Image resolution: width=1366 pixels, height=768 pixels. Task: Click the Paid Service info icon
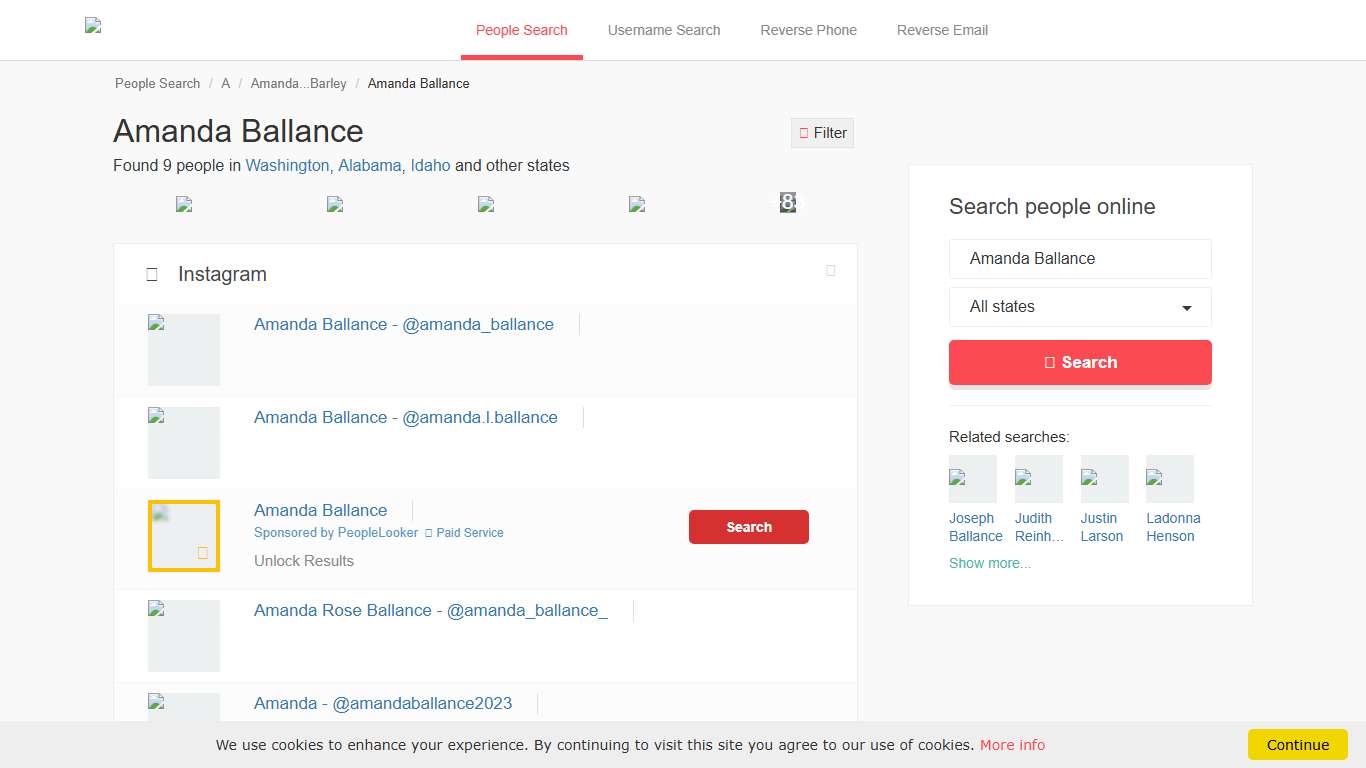click(430, 533)
